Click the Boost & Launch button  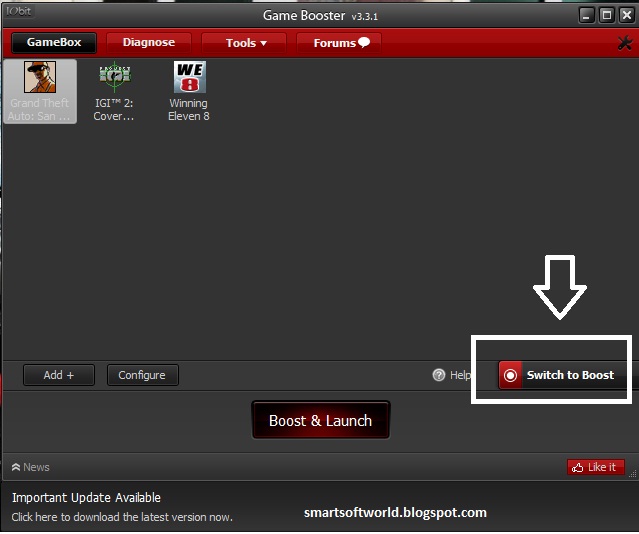pos(321,420)
